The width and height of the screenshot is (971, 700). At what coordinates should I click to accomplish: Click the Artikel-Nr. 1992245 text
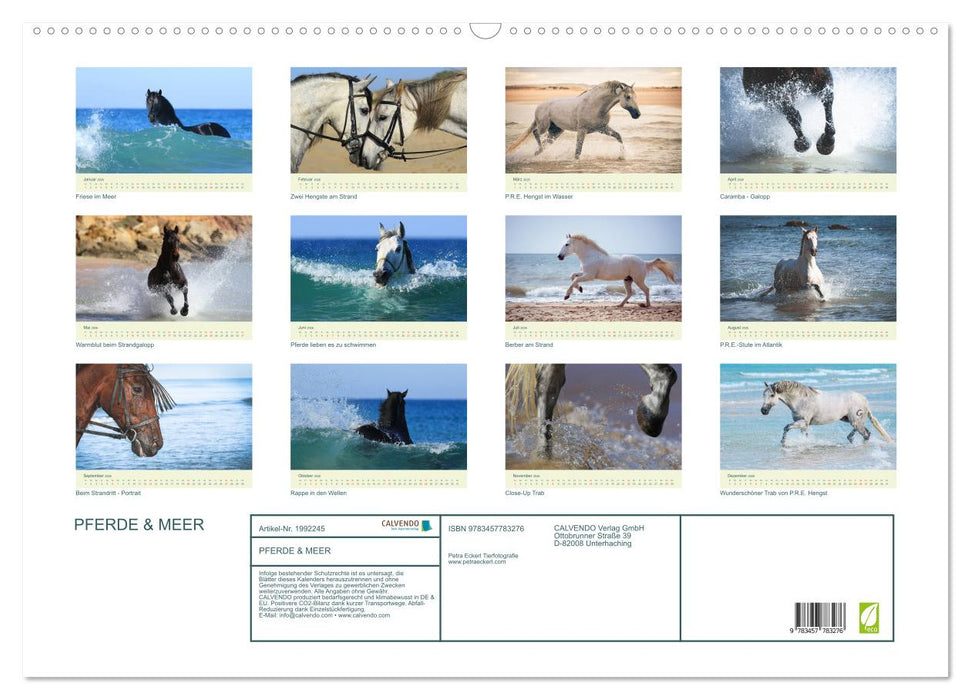pyautogui.click(x=293, y=529)
